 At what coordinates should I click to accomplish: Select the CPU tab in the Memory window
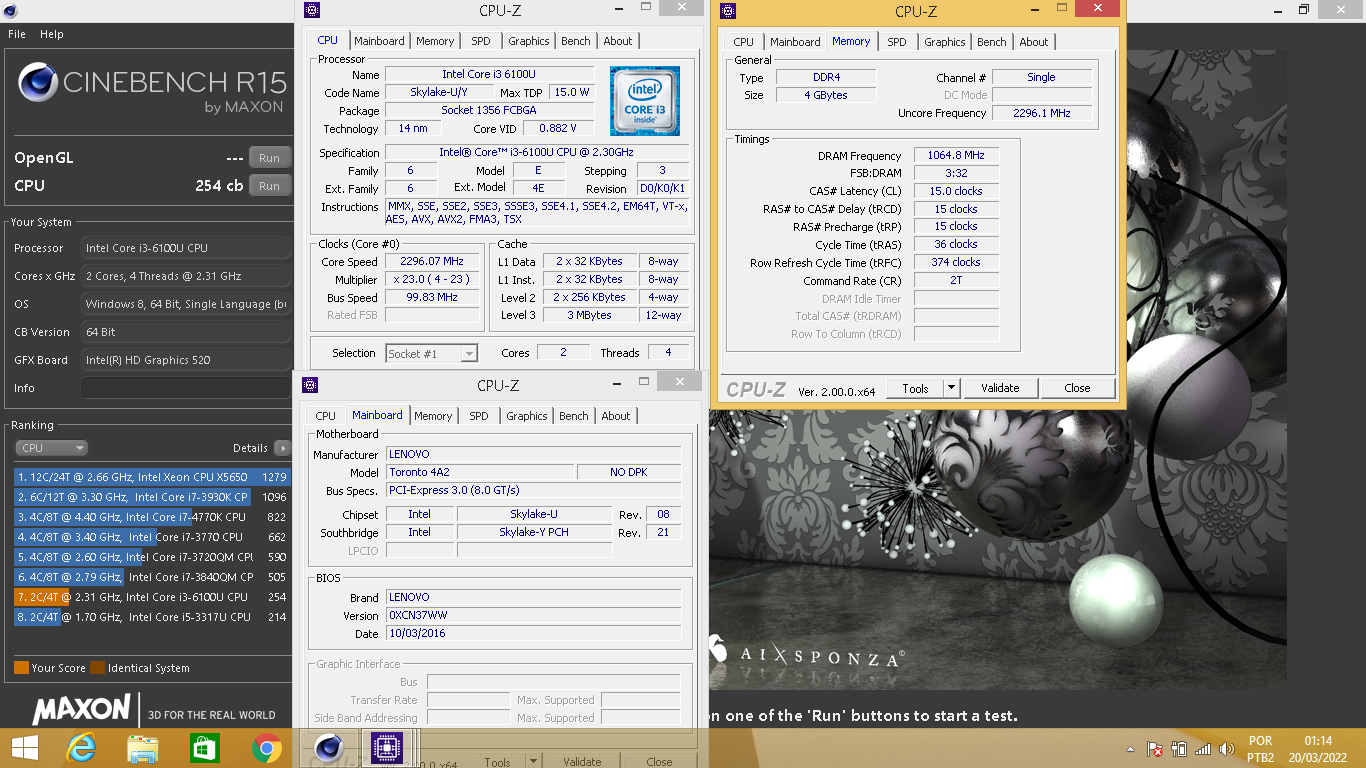[x=744, y=42]
